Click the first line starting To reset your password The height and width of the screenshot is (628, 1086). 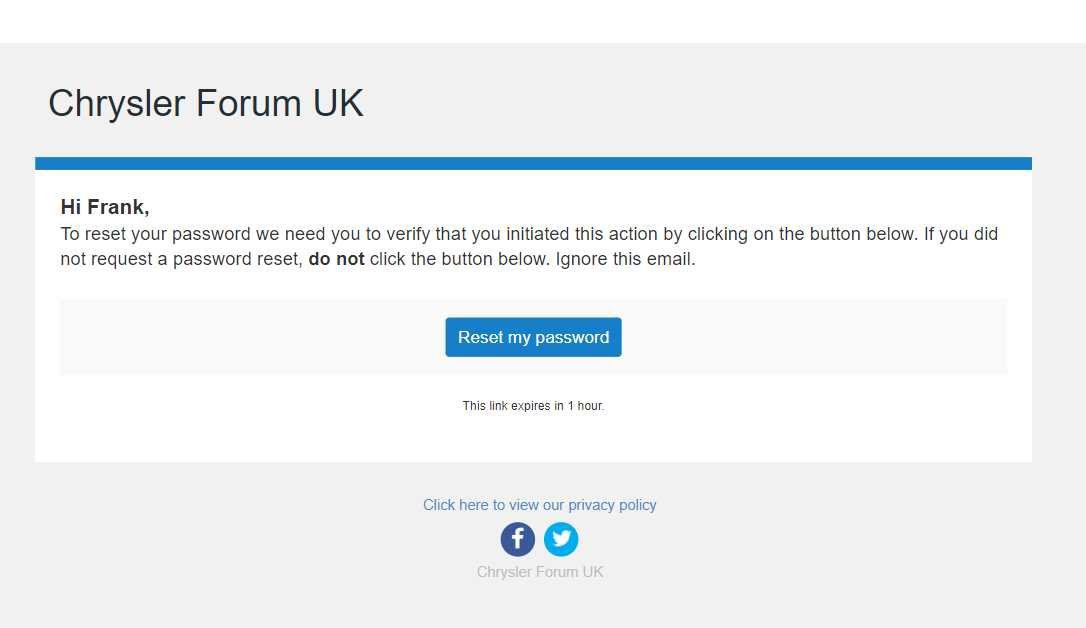(529, 234)
